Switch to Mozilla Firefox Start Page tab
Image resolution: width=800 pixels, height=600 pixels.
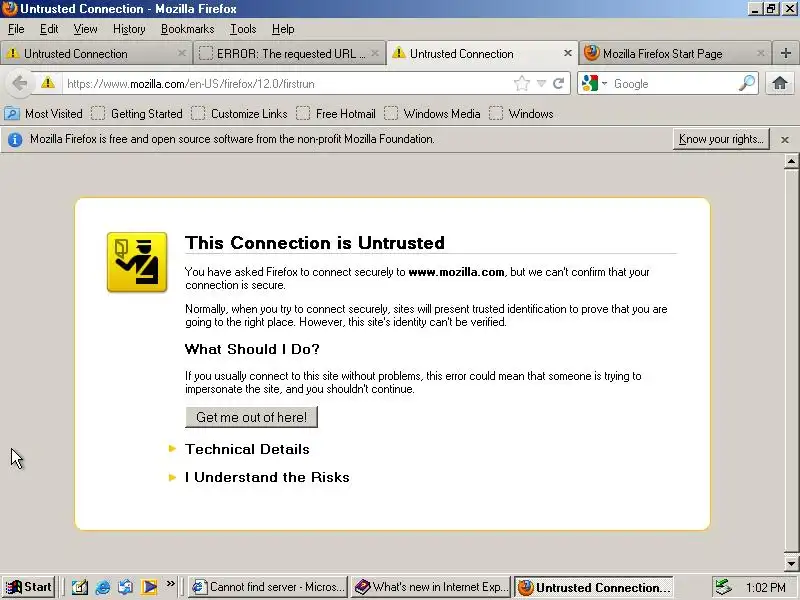(x=674, y=53)
